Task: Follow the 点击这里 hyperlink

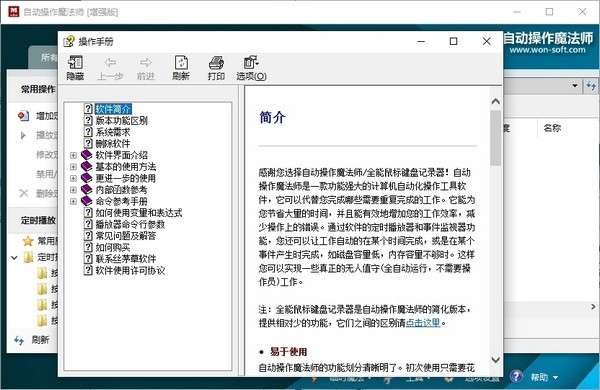Action: click(422, 323)
